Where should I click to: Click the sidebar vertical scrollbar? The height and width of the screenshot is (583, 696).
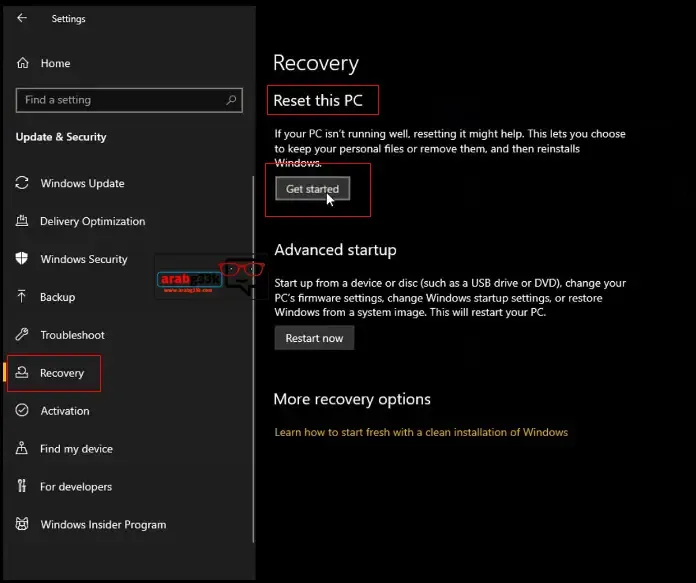tap(253, 359)
